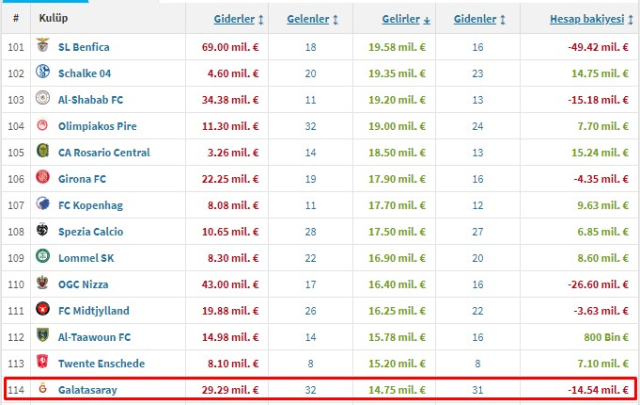Click the Al-Taawoun FC club crest

click(43, 335)
